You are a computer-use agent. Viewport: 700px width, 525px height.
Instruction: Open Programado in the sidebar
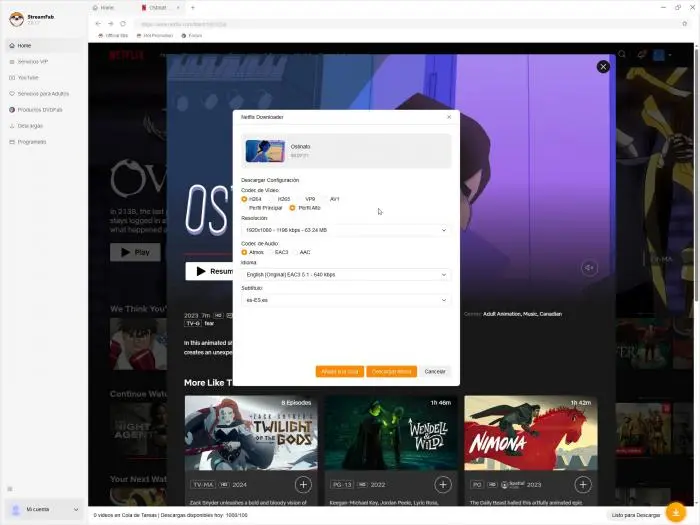click(x=44, y=142)
